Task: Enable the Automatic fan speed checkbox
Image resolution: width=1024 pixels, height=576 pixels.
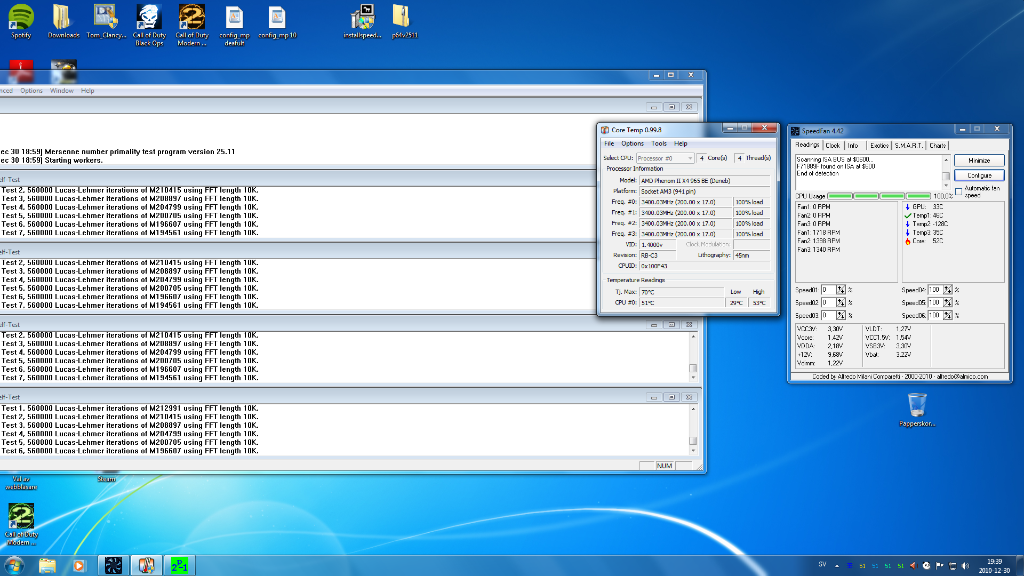Action: [958, 189]
